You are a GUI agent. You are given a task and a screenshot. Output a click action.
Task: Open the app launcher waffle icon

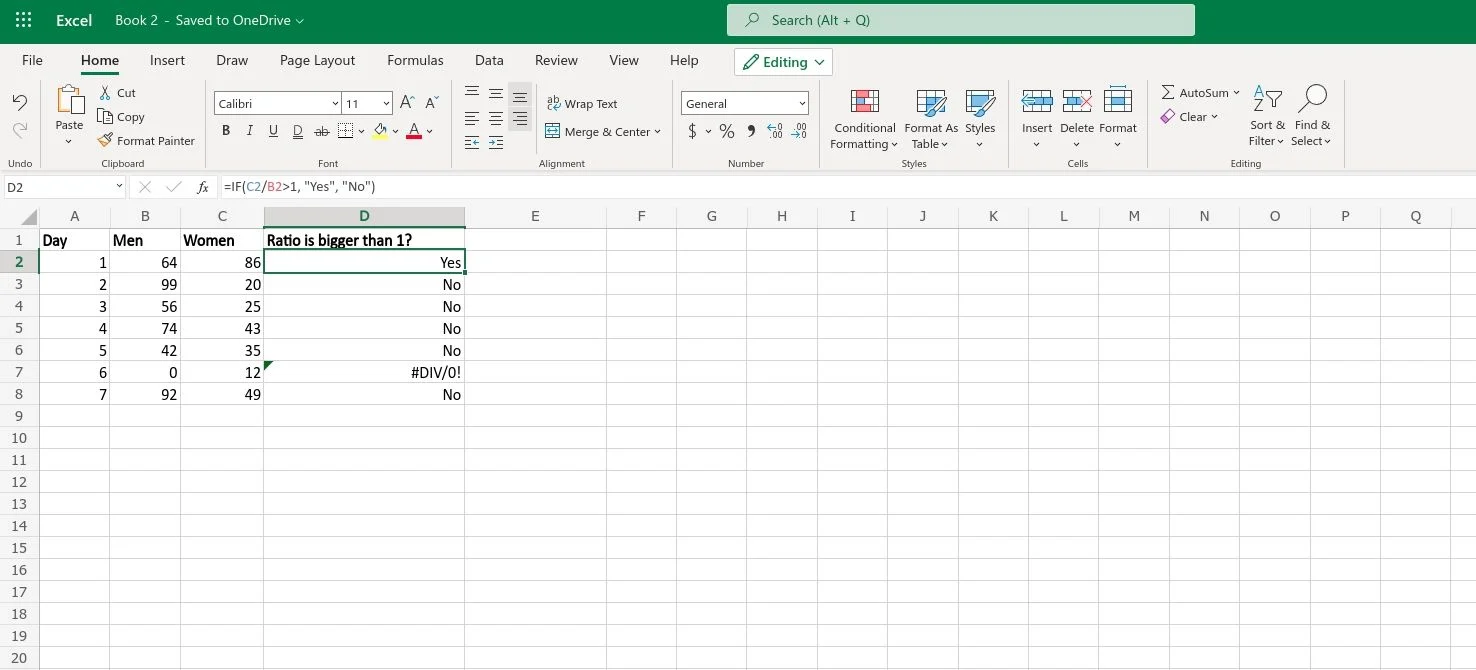[24, 20]
